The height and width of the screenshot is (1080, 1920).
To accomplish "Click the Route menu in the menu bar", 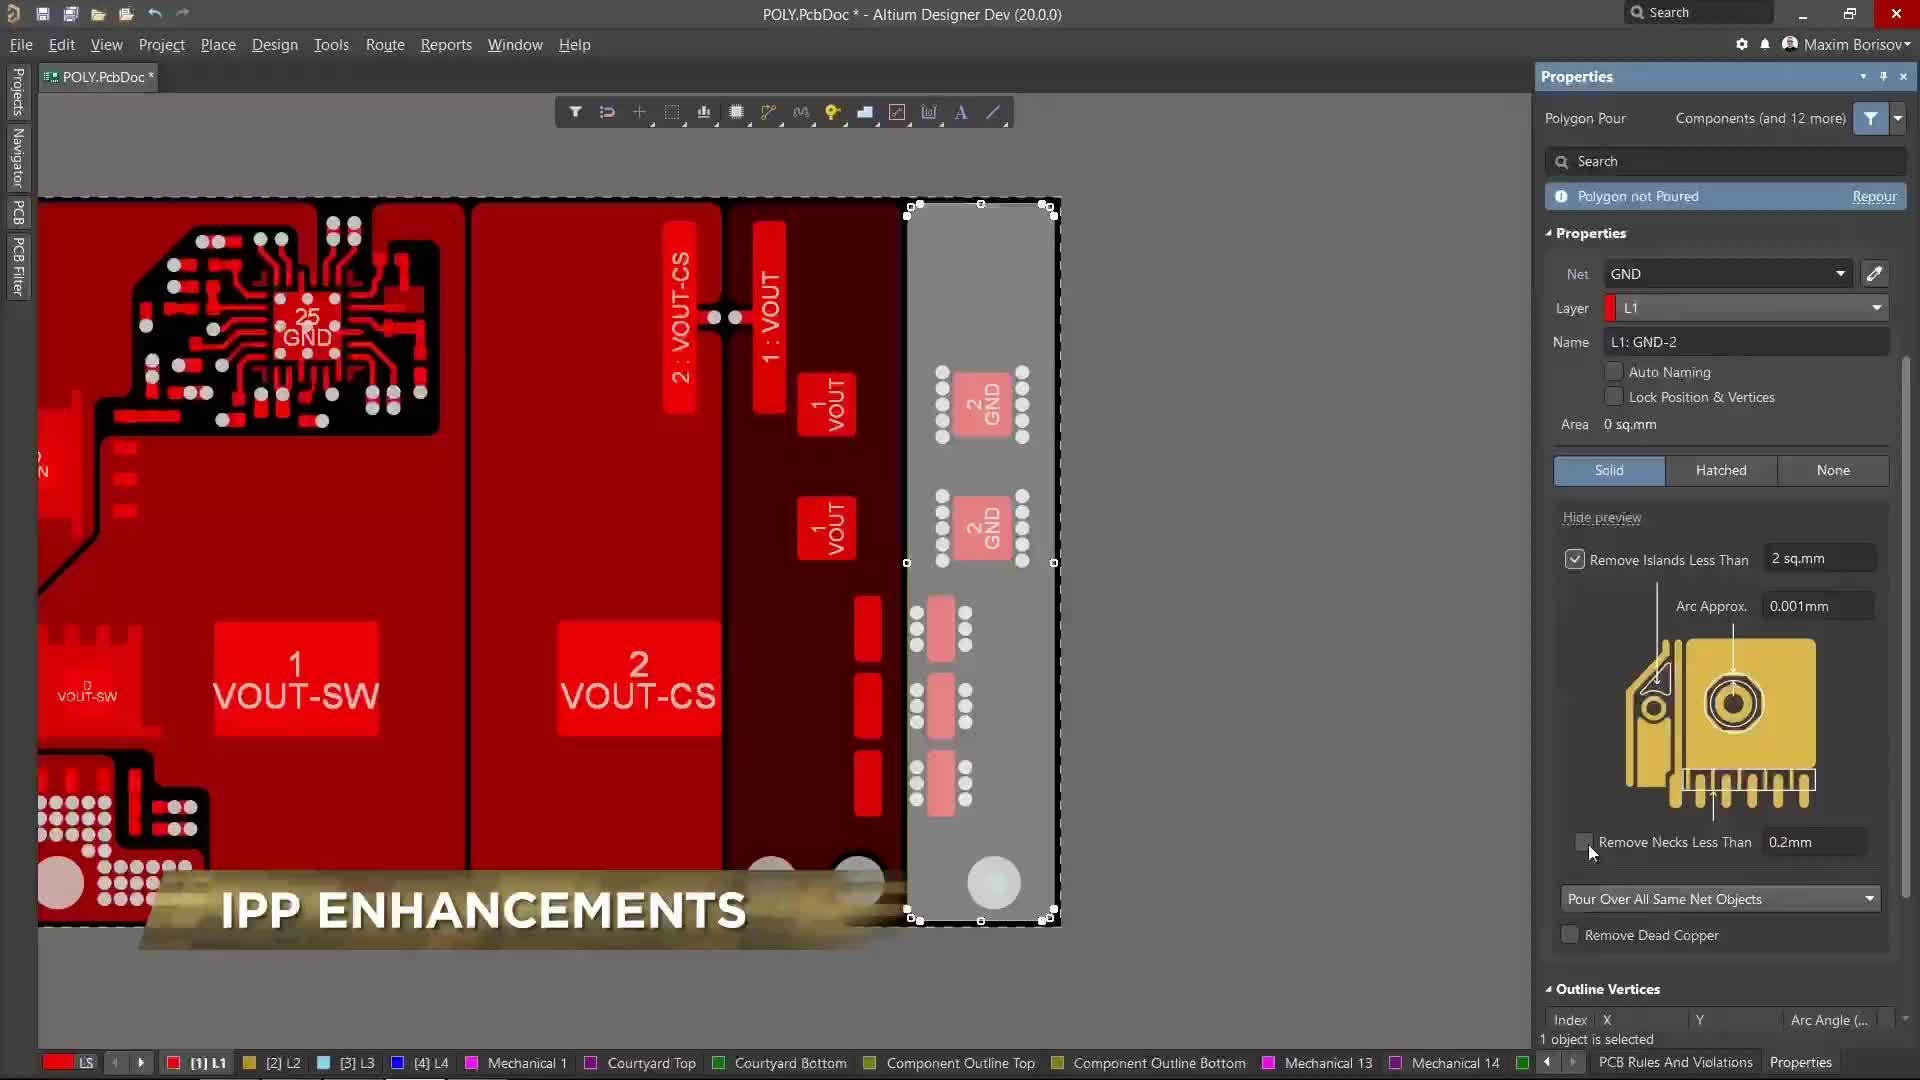I will coord(384,44).
